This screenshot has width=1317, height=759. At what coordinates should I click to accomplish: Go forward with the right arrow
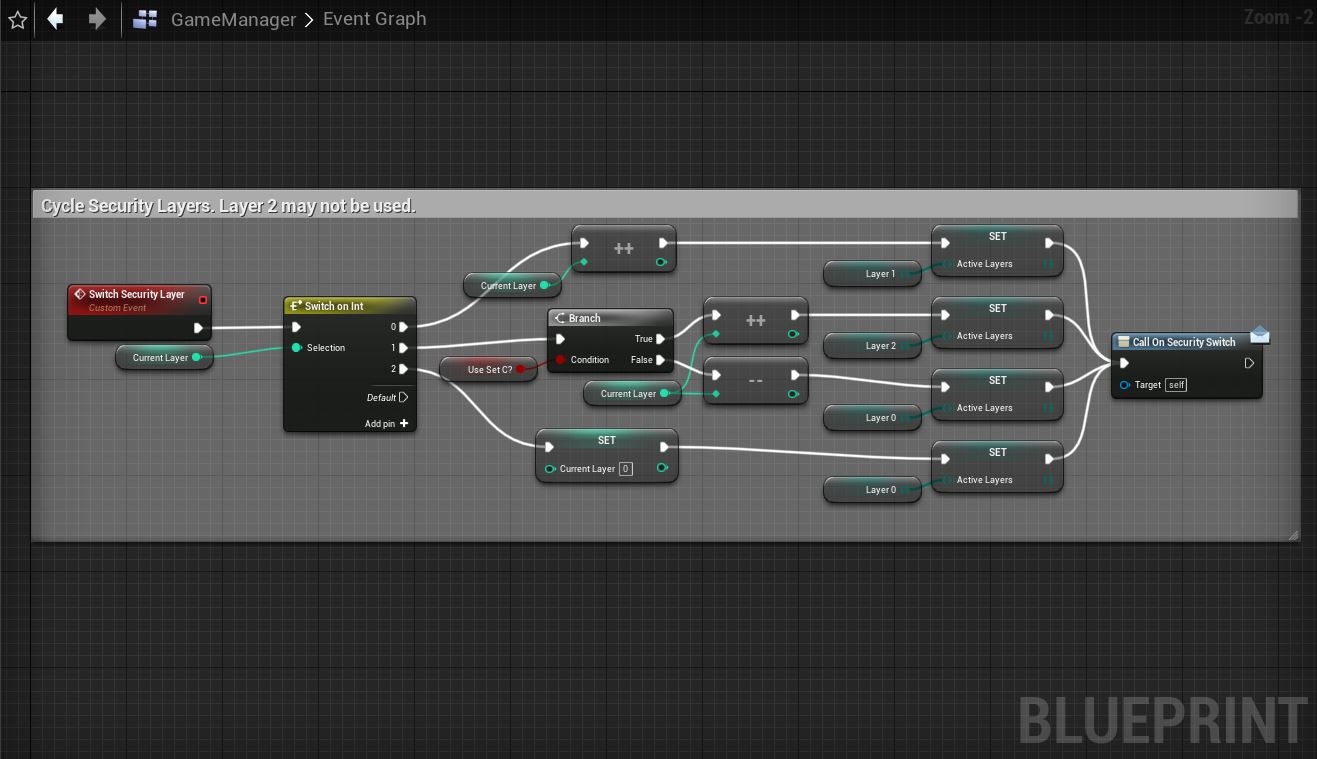coord(96,19)
